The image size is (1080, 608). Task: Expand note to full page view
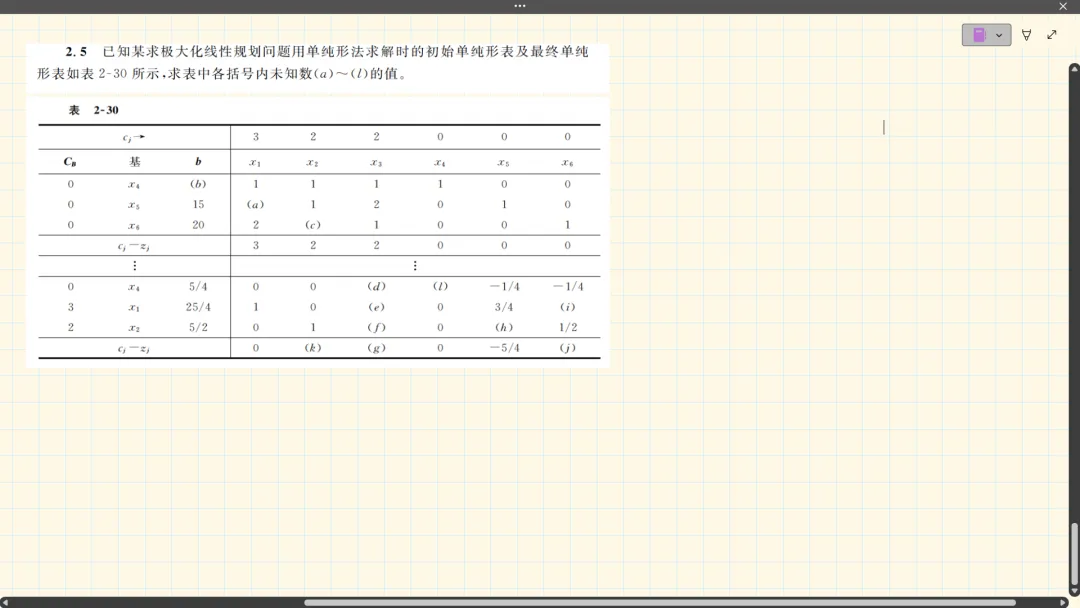click(1052, 34)
